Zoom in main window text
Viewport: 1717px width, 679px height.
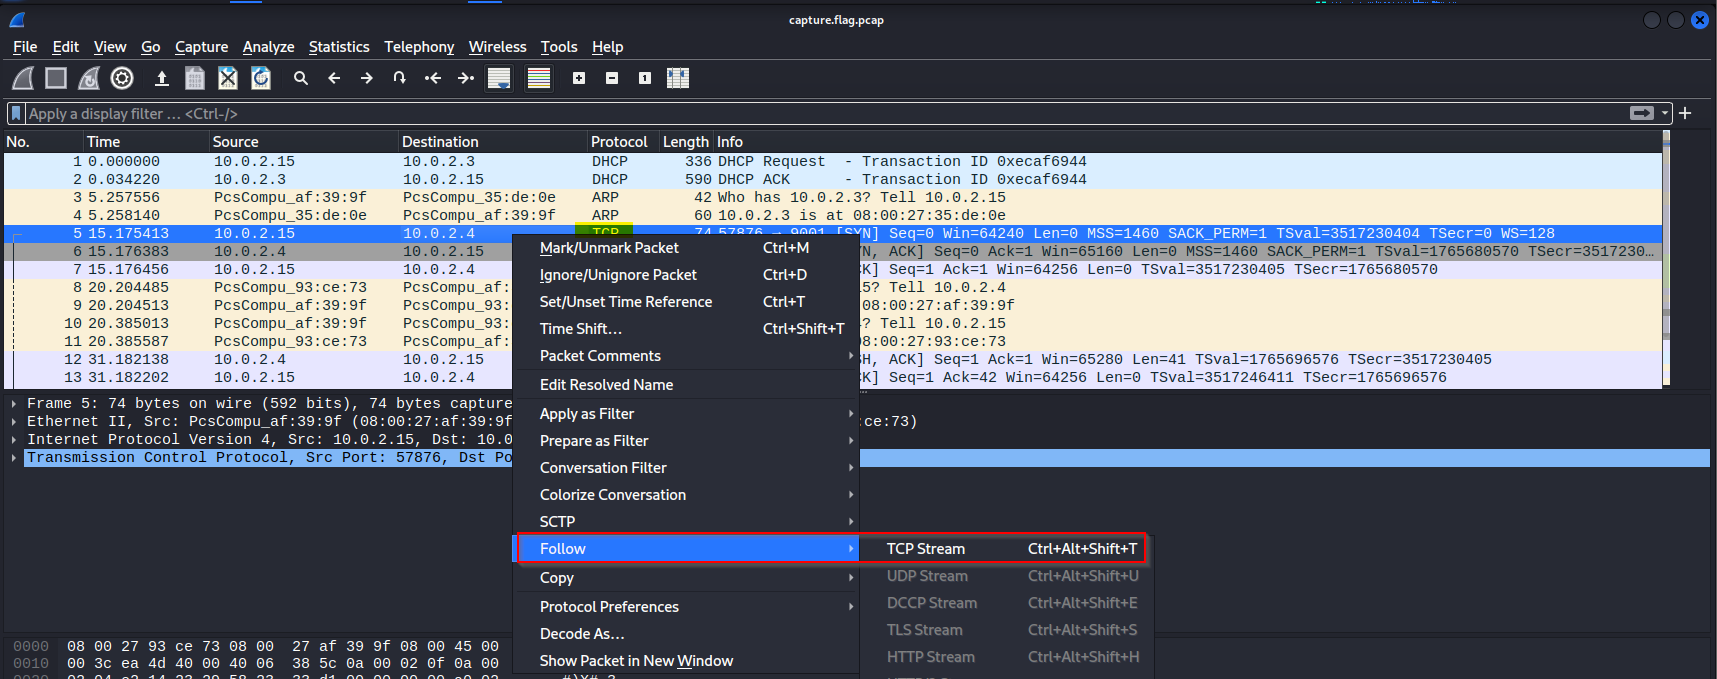coord(579,78)
